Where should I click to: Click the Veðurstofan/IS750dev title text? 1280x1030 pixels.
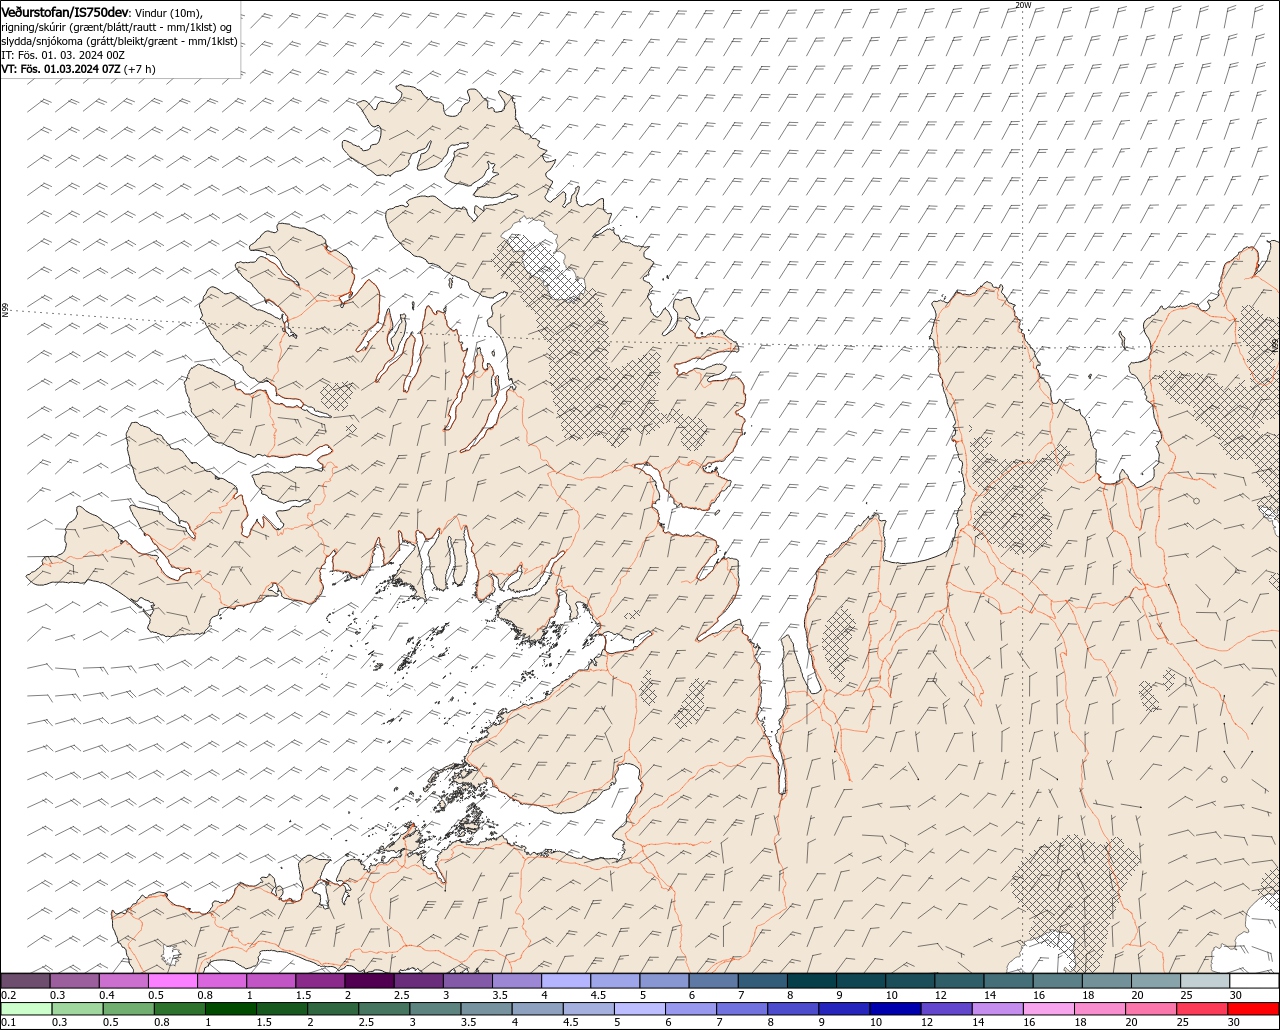(66, 11)
